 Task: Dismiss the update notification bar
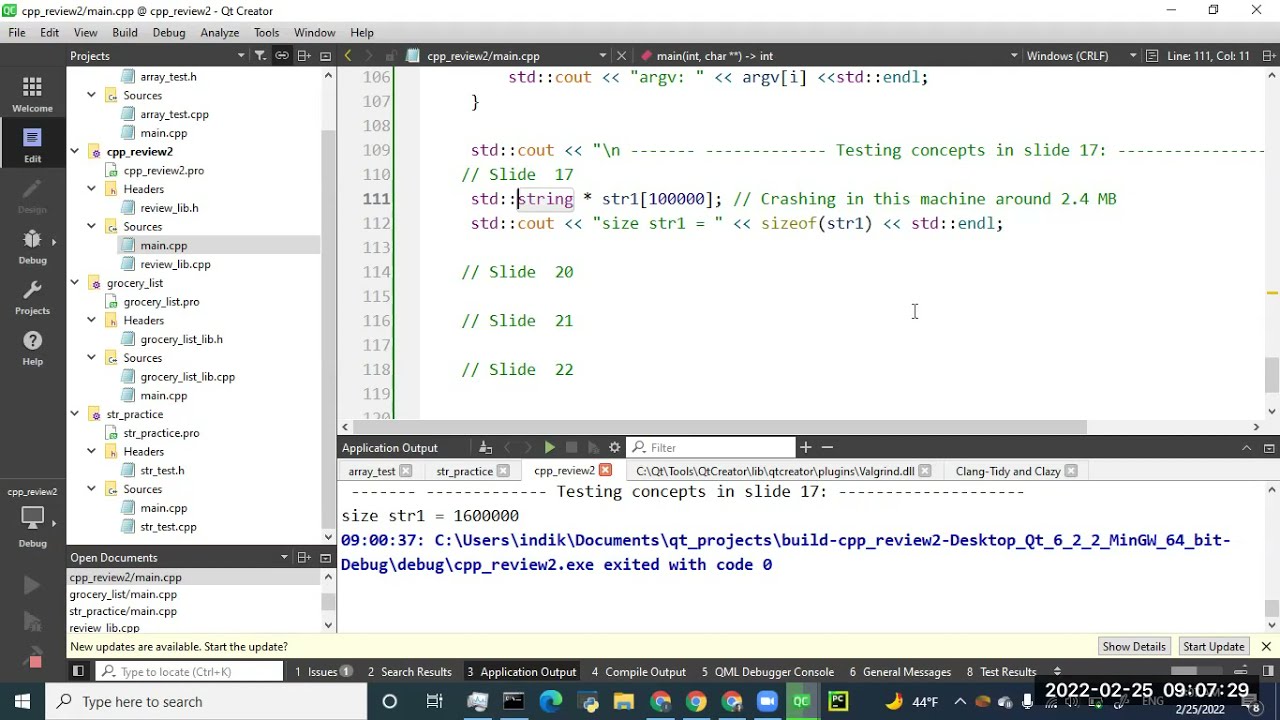pyautogui.click(x=1266, y=647)
